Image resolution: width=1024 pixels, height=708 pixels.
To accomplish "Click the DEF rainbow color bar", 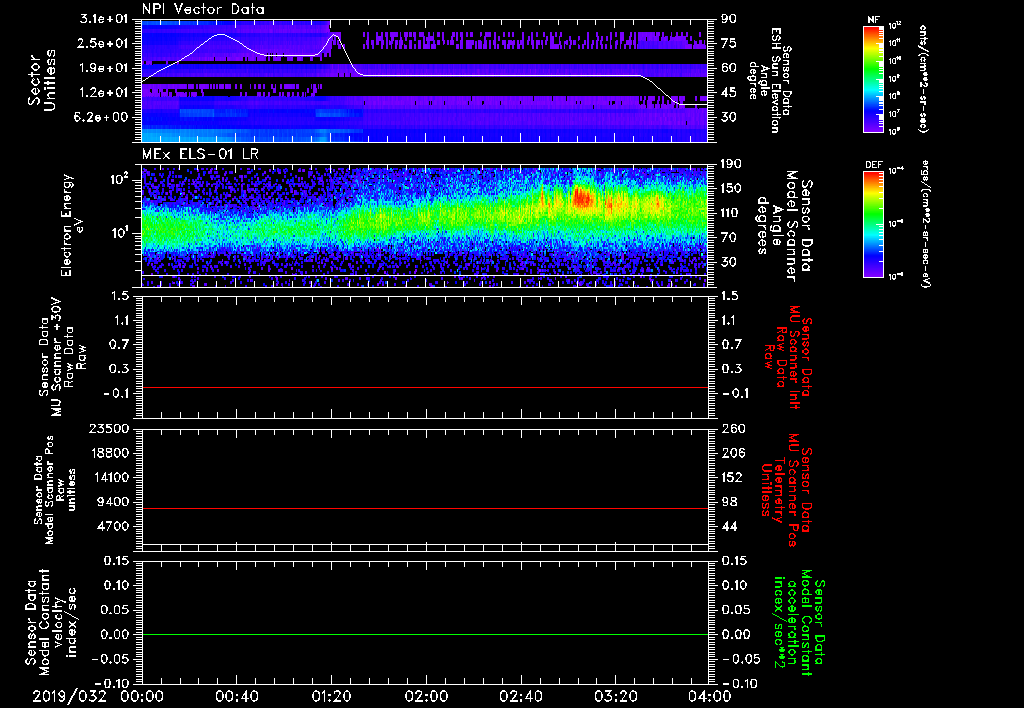I will [873, 224].
